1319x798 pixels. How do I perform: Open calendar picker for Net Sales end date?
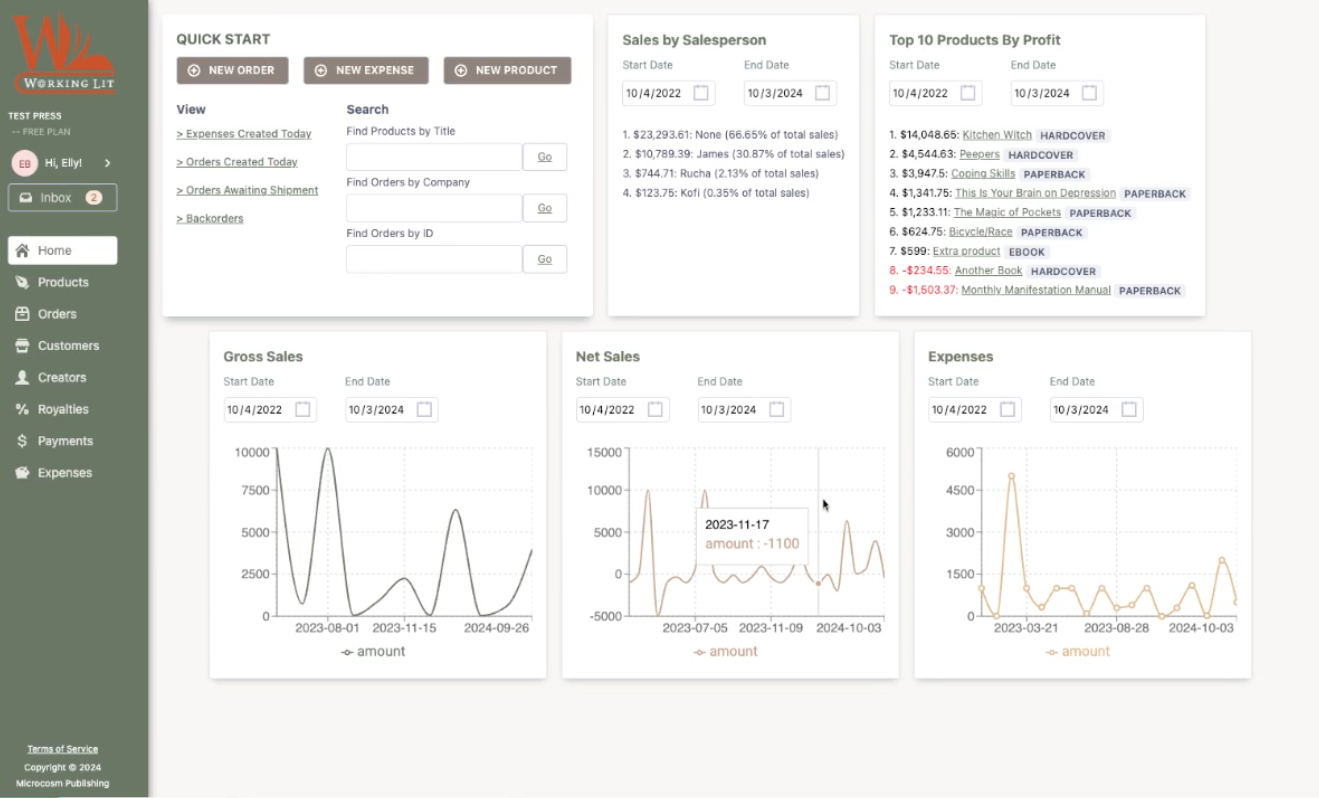[776, 410]
